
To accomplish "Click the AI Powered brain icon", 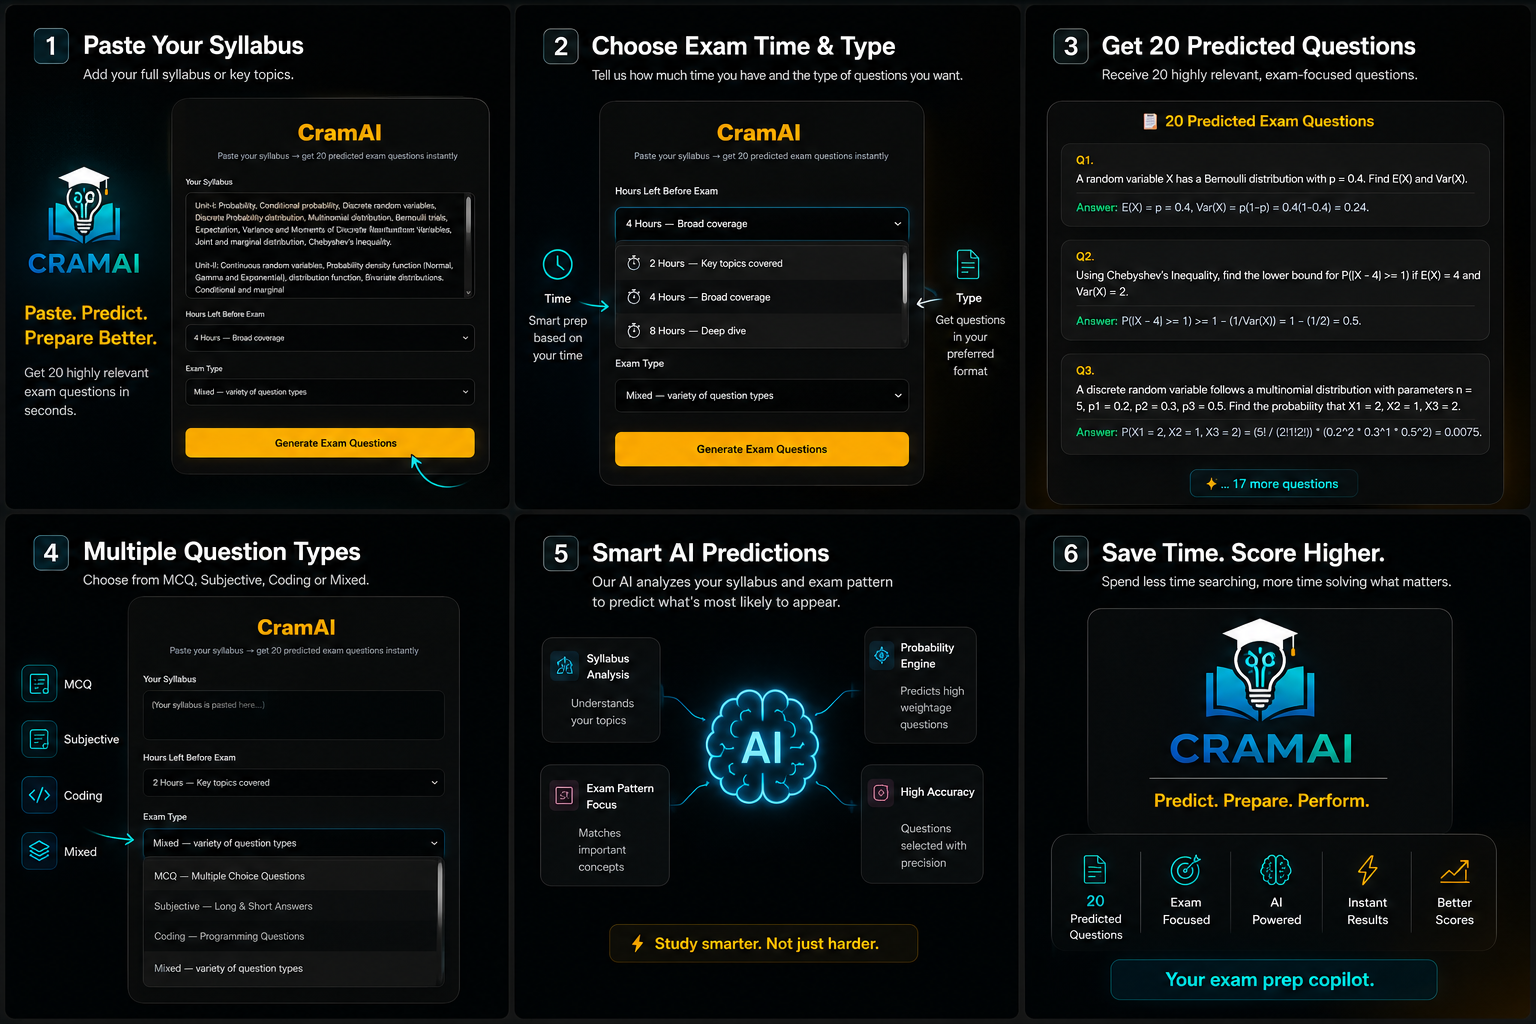I will [x=1276, y=870].
